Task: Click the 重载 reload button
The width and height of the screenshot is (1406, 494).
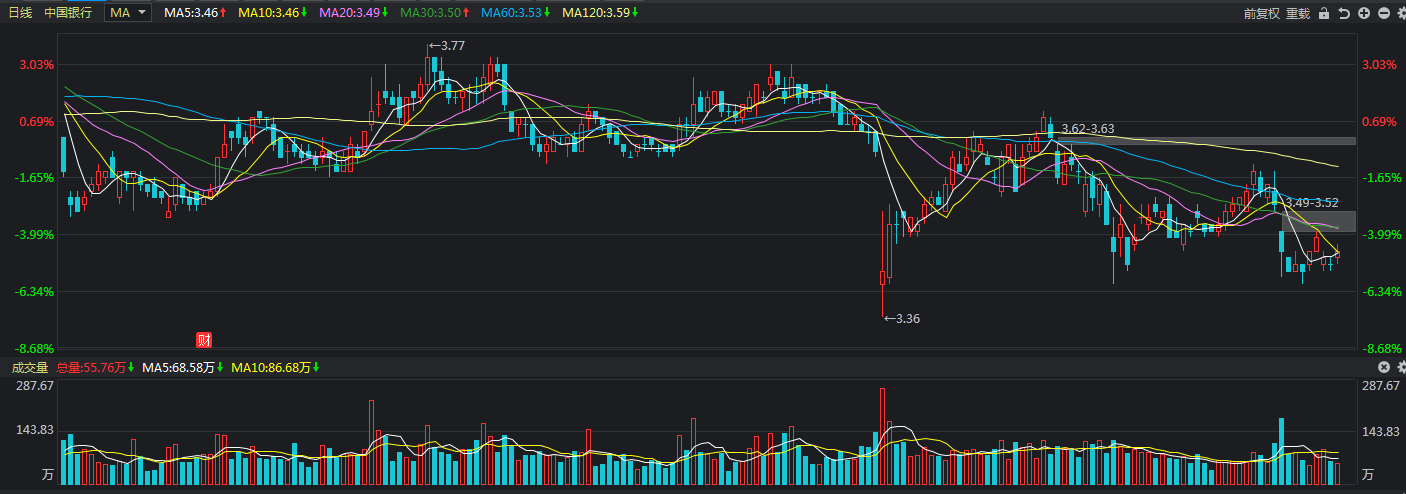Action: click(1298, 13)
